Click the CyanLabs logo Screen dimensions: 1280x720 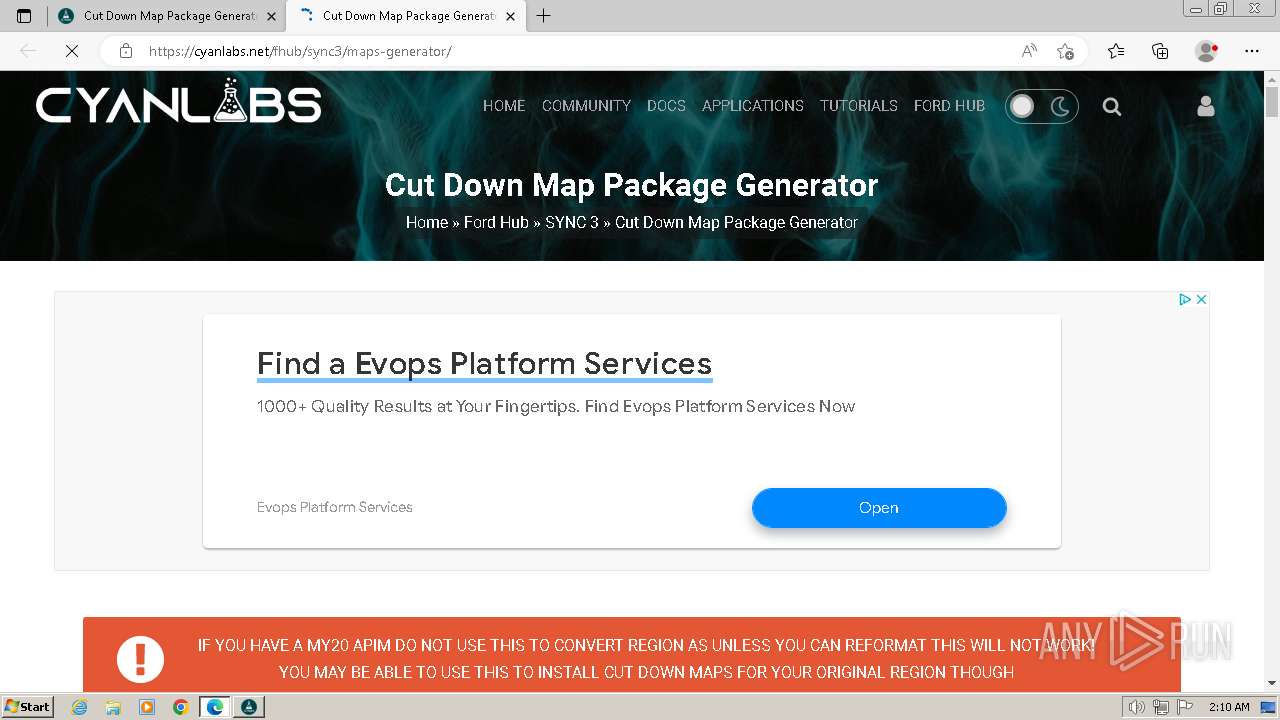coord(179,102)
